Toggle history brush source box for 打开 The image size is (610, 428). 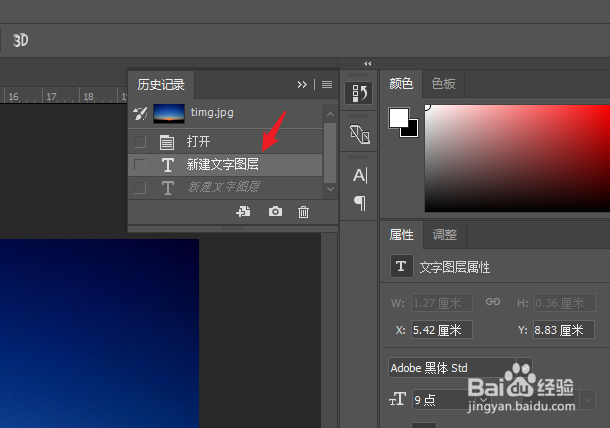(140, 142)
